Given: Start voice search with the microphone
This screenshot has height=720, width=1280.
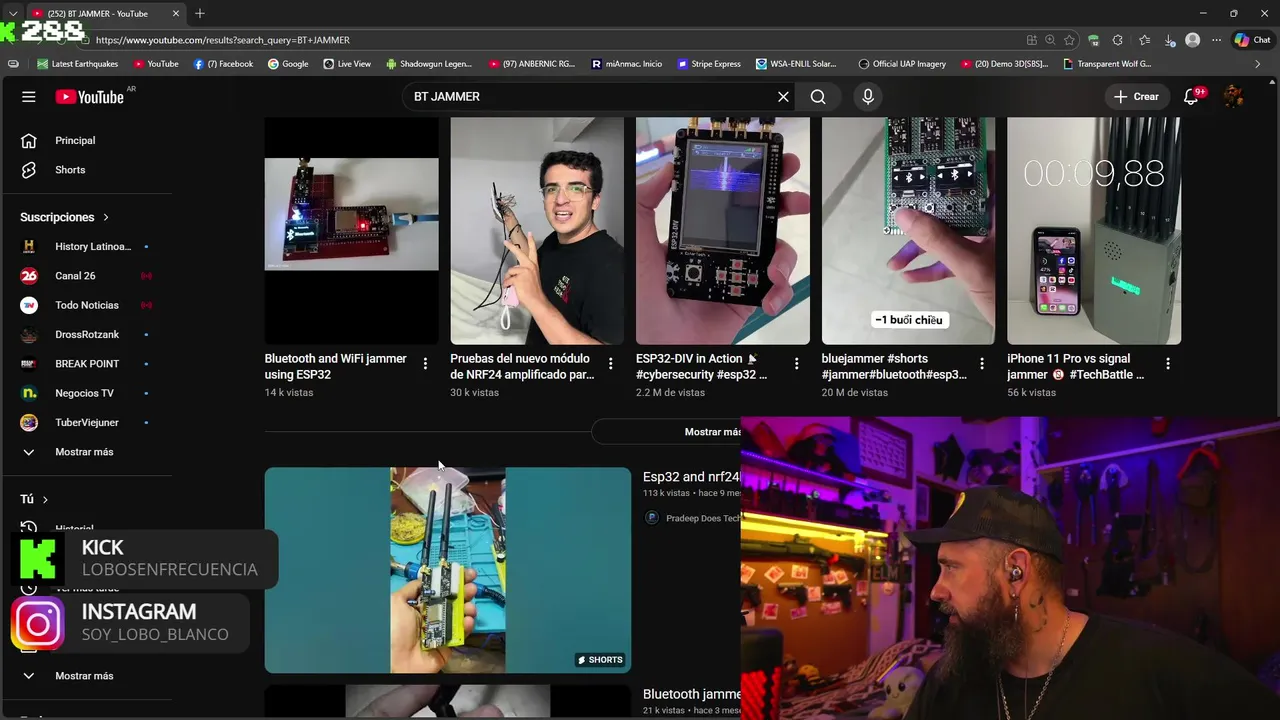Looking at the screenshot, I should pos(868,97).
